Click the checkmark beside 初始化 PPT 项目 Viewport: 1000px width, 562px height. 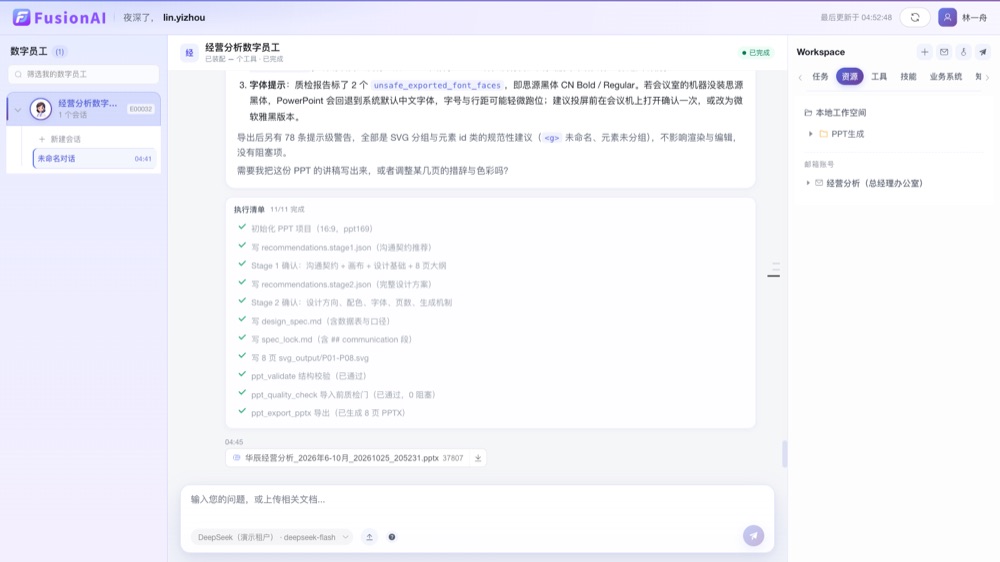(242, 227)
